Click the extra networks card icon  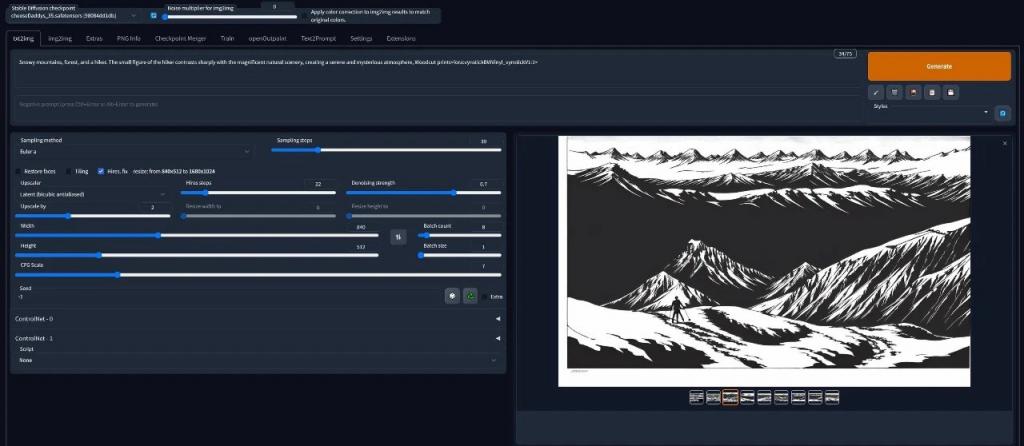tap(913, 92)
